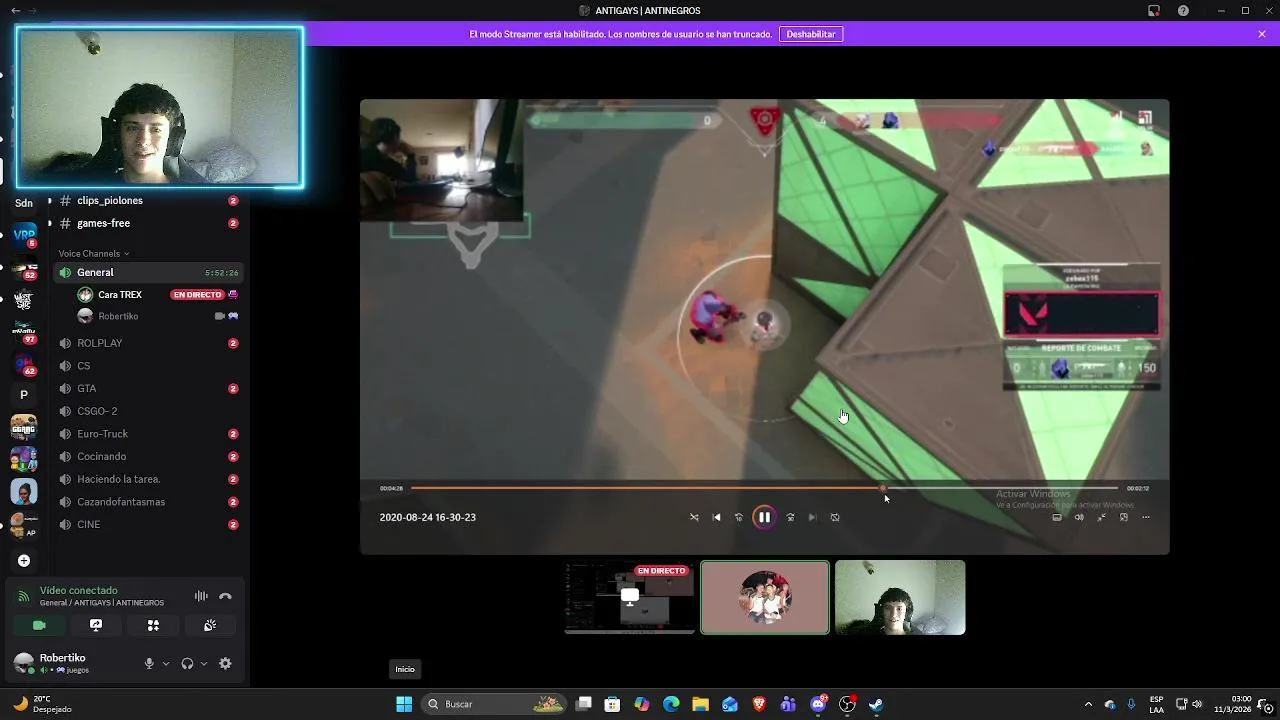This screenshot has width=1280, height=720.
Task: Open the Discord inbox icon in the title bar
Action: 1154,10
